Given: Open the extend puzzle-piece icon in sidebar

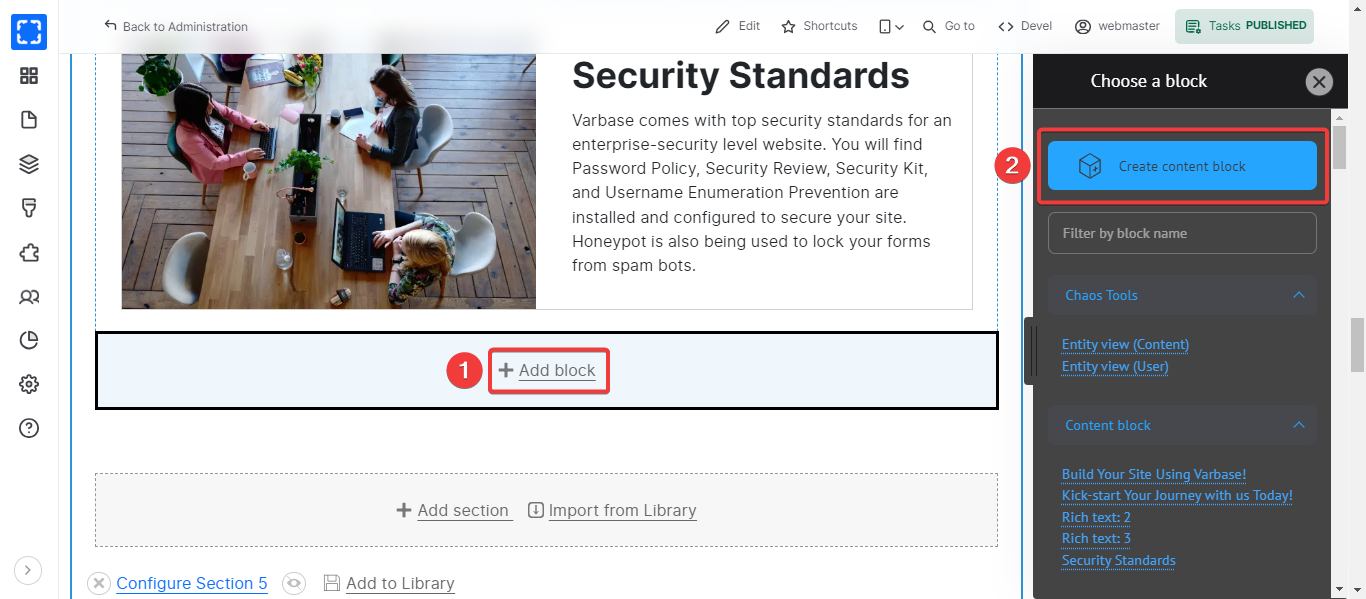Looking at the screenshot, I should point(29,253).
